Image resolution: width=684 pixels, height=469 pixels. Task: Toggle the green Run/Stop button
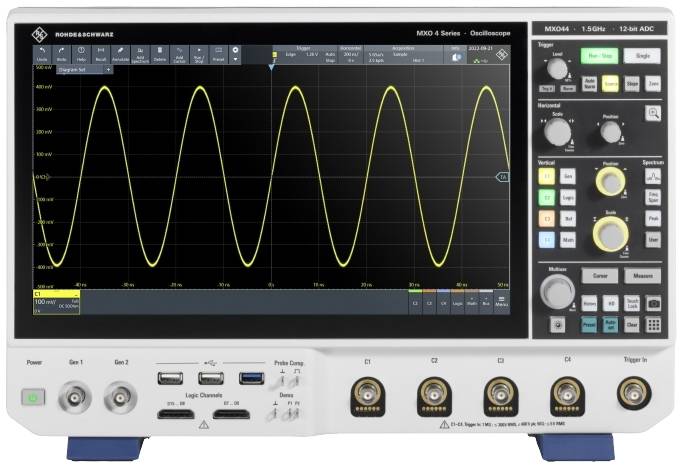coord(597,56)
